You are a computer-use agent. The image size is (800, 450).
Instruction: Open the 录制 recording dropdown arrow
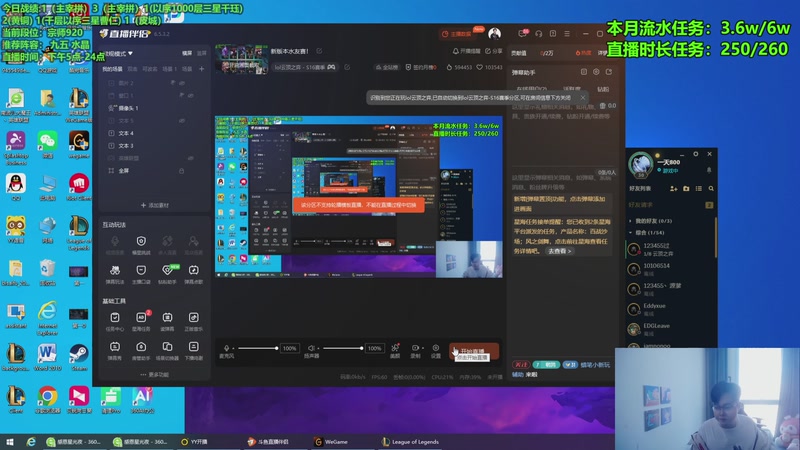421,348
